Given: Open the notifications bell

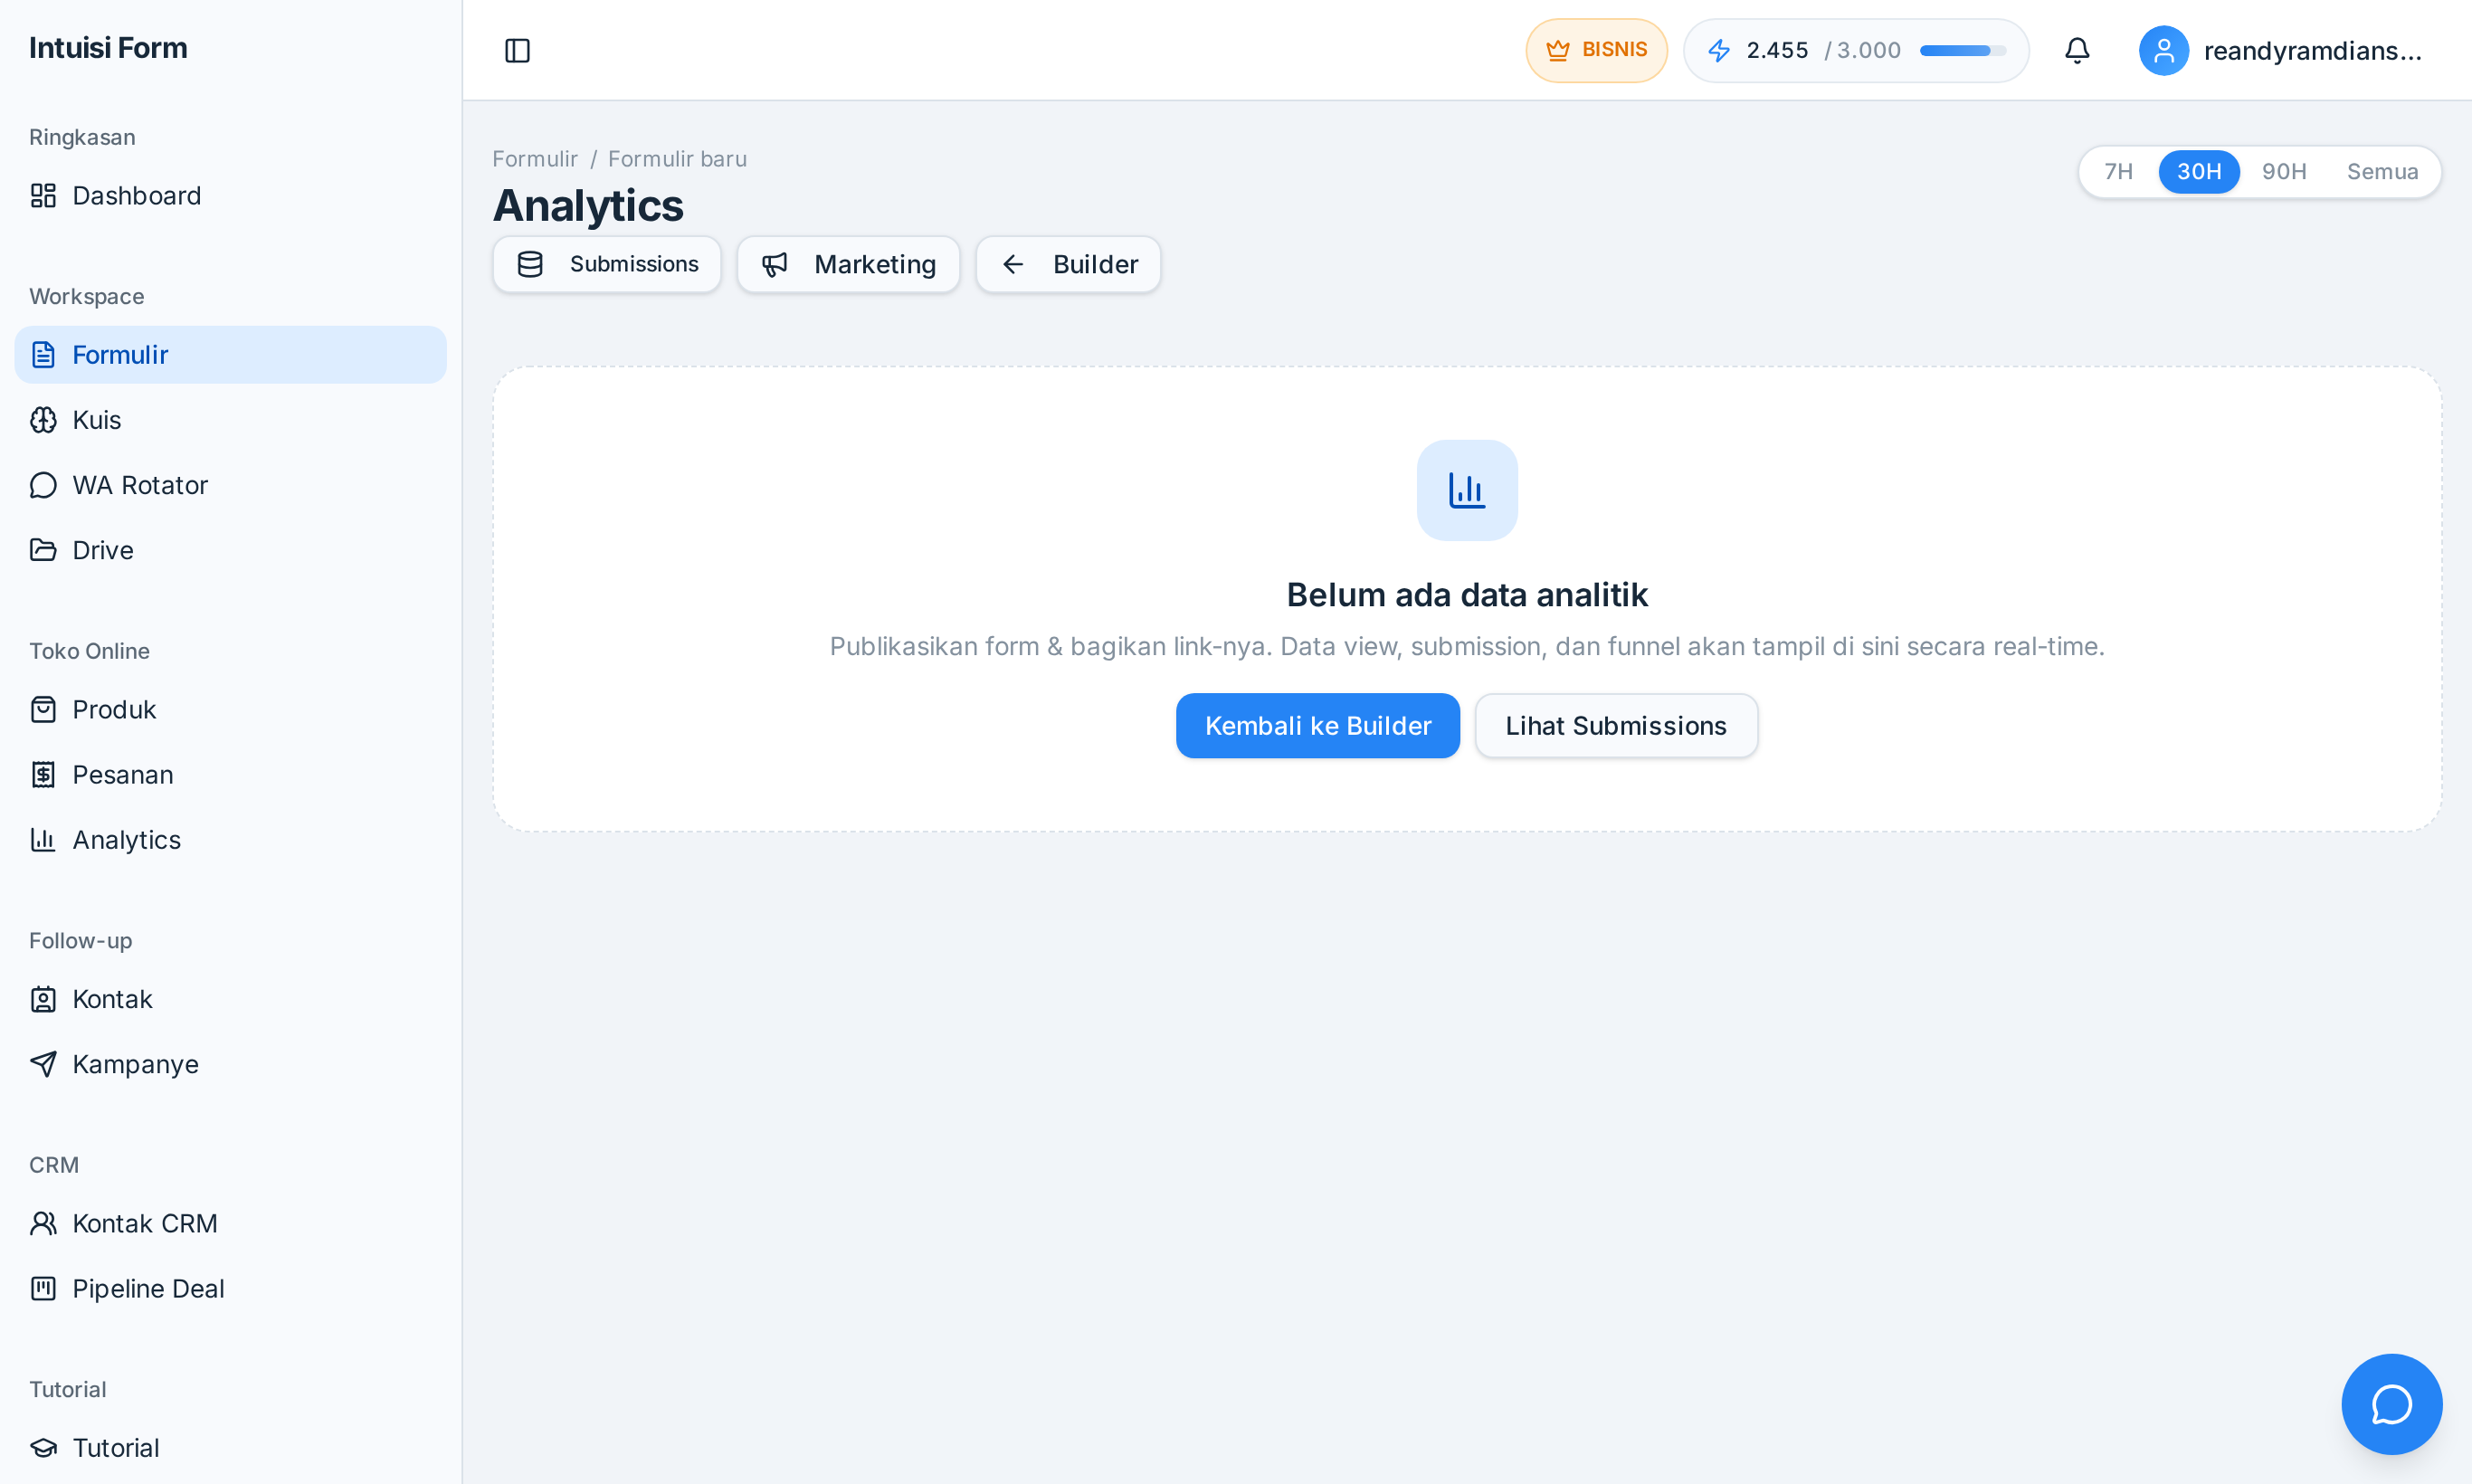Looking at the screenshot, I should pos(2077,50).
